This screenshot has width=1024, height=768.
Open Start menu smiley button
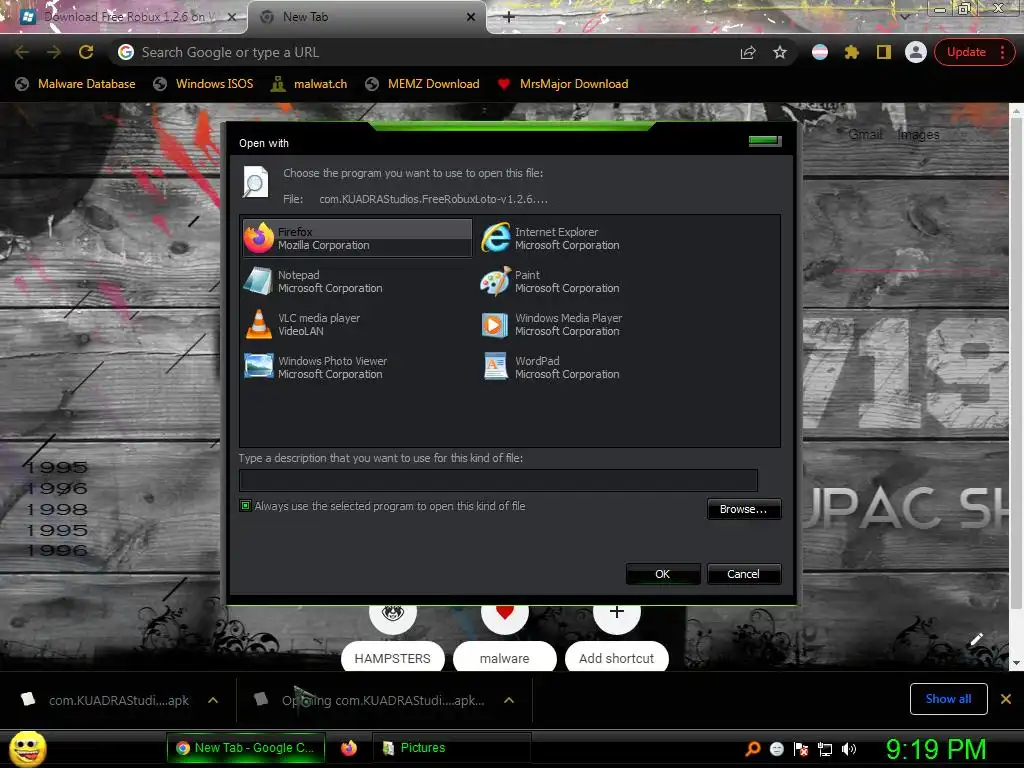[x=27, y=749]
